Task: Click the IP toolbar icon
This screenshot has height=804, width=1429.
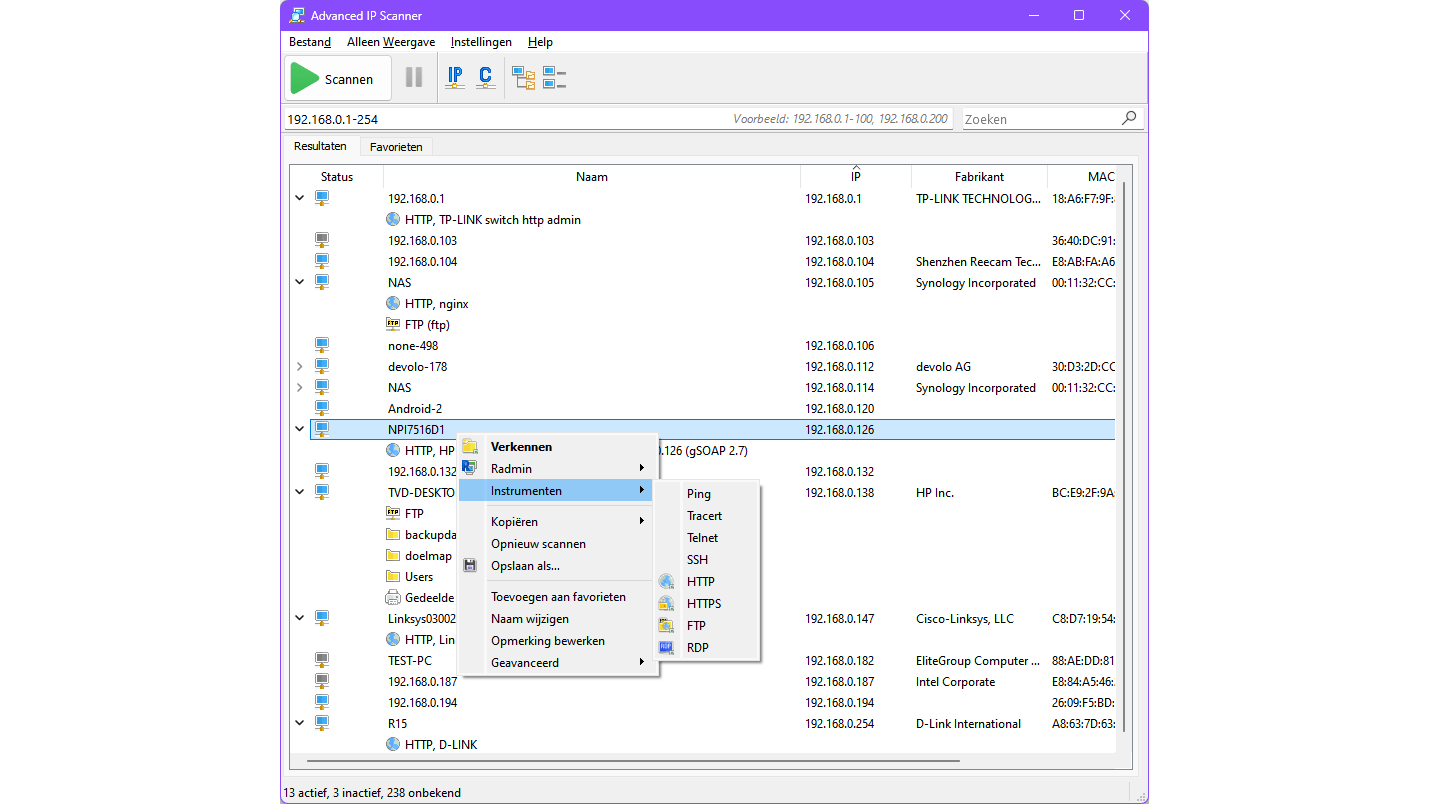Action: tap(455, 77)
